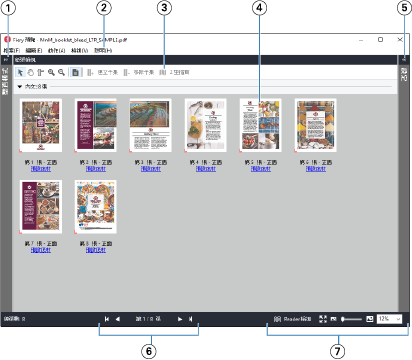Viewport: 412px width, 360px height.
Task: Toggle the sheet content view button
Action: pyautogui.click(x=76, y=72)
